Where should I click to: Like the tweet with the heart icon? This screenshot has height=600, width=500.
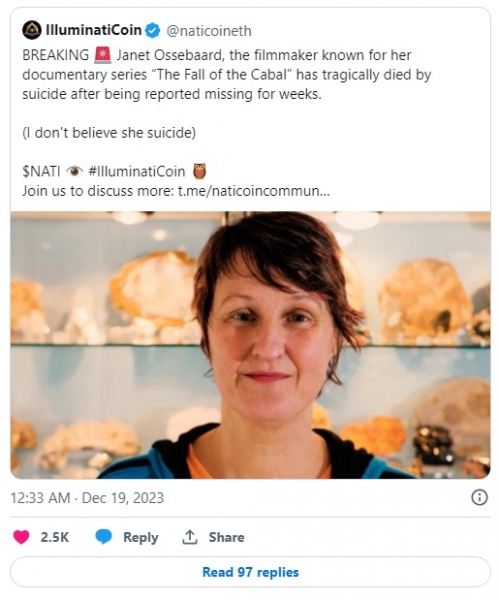(x=21, y=537)
